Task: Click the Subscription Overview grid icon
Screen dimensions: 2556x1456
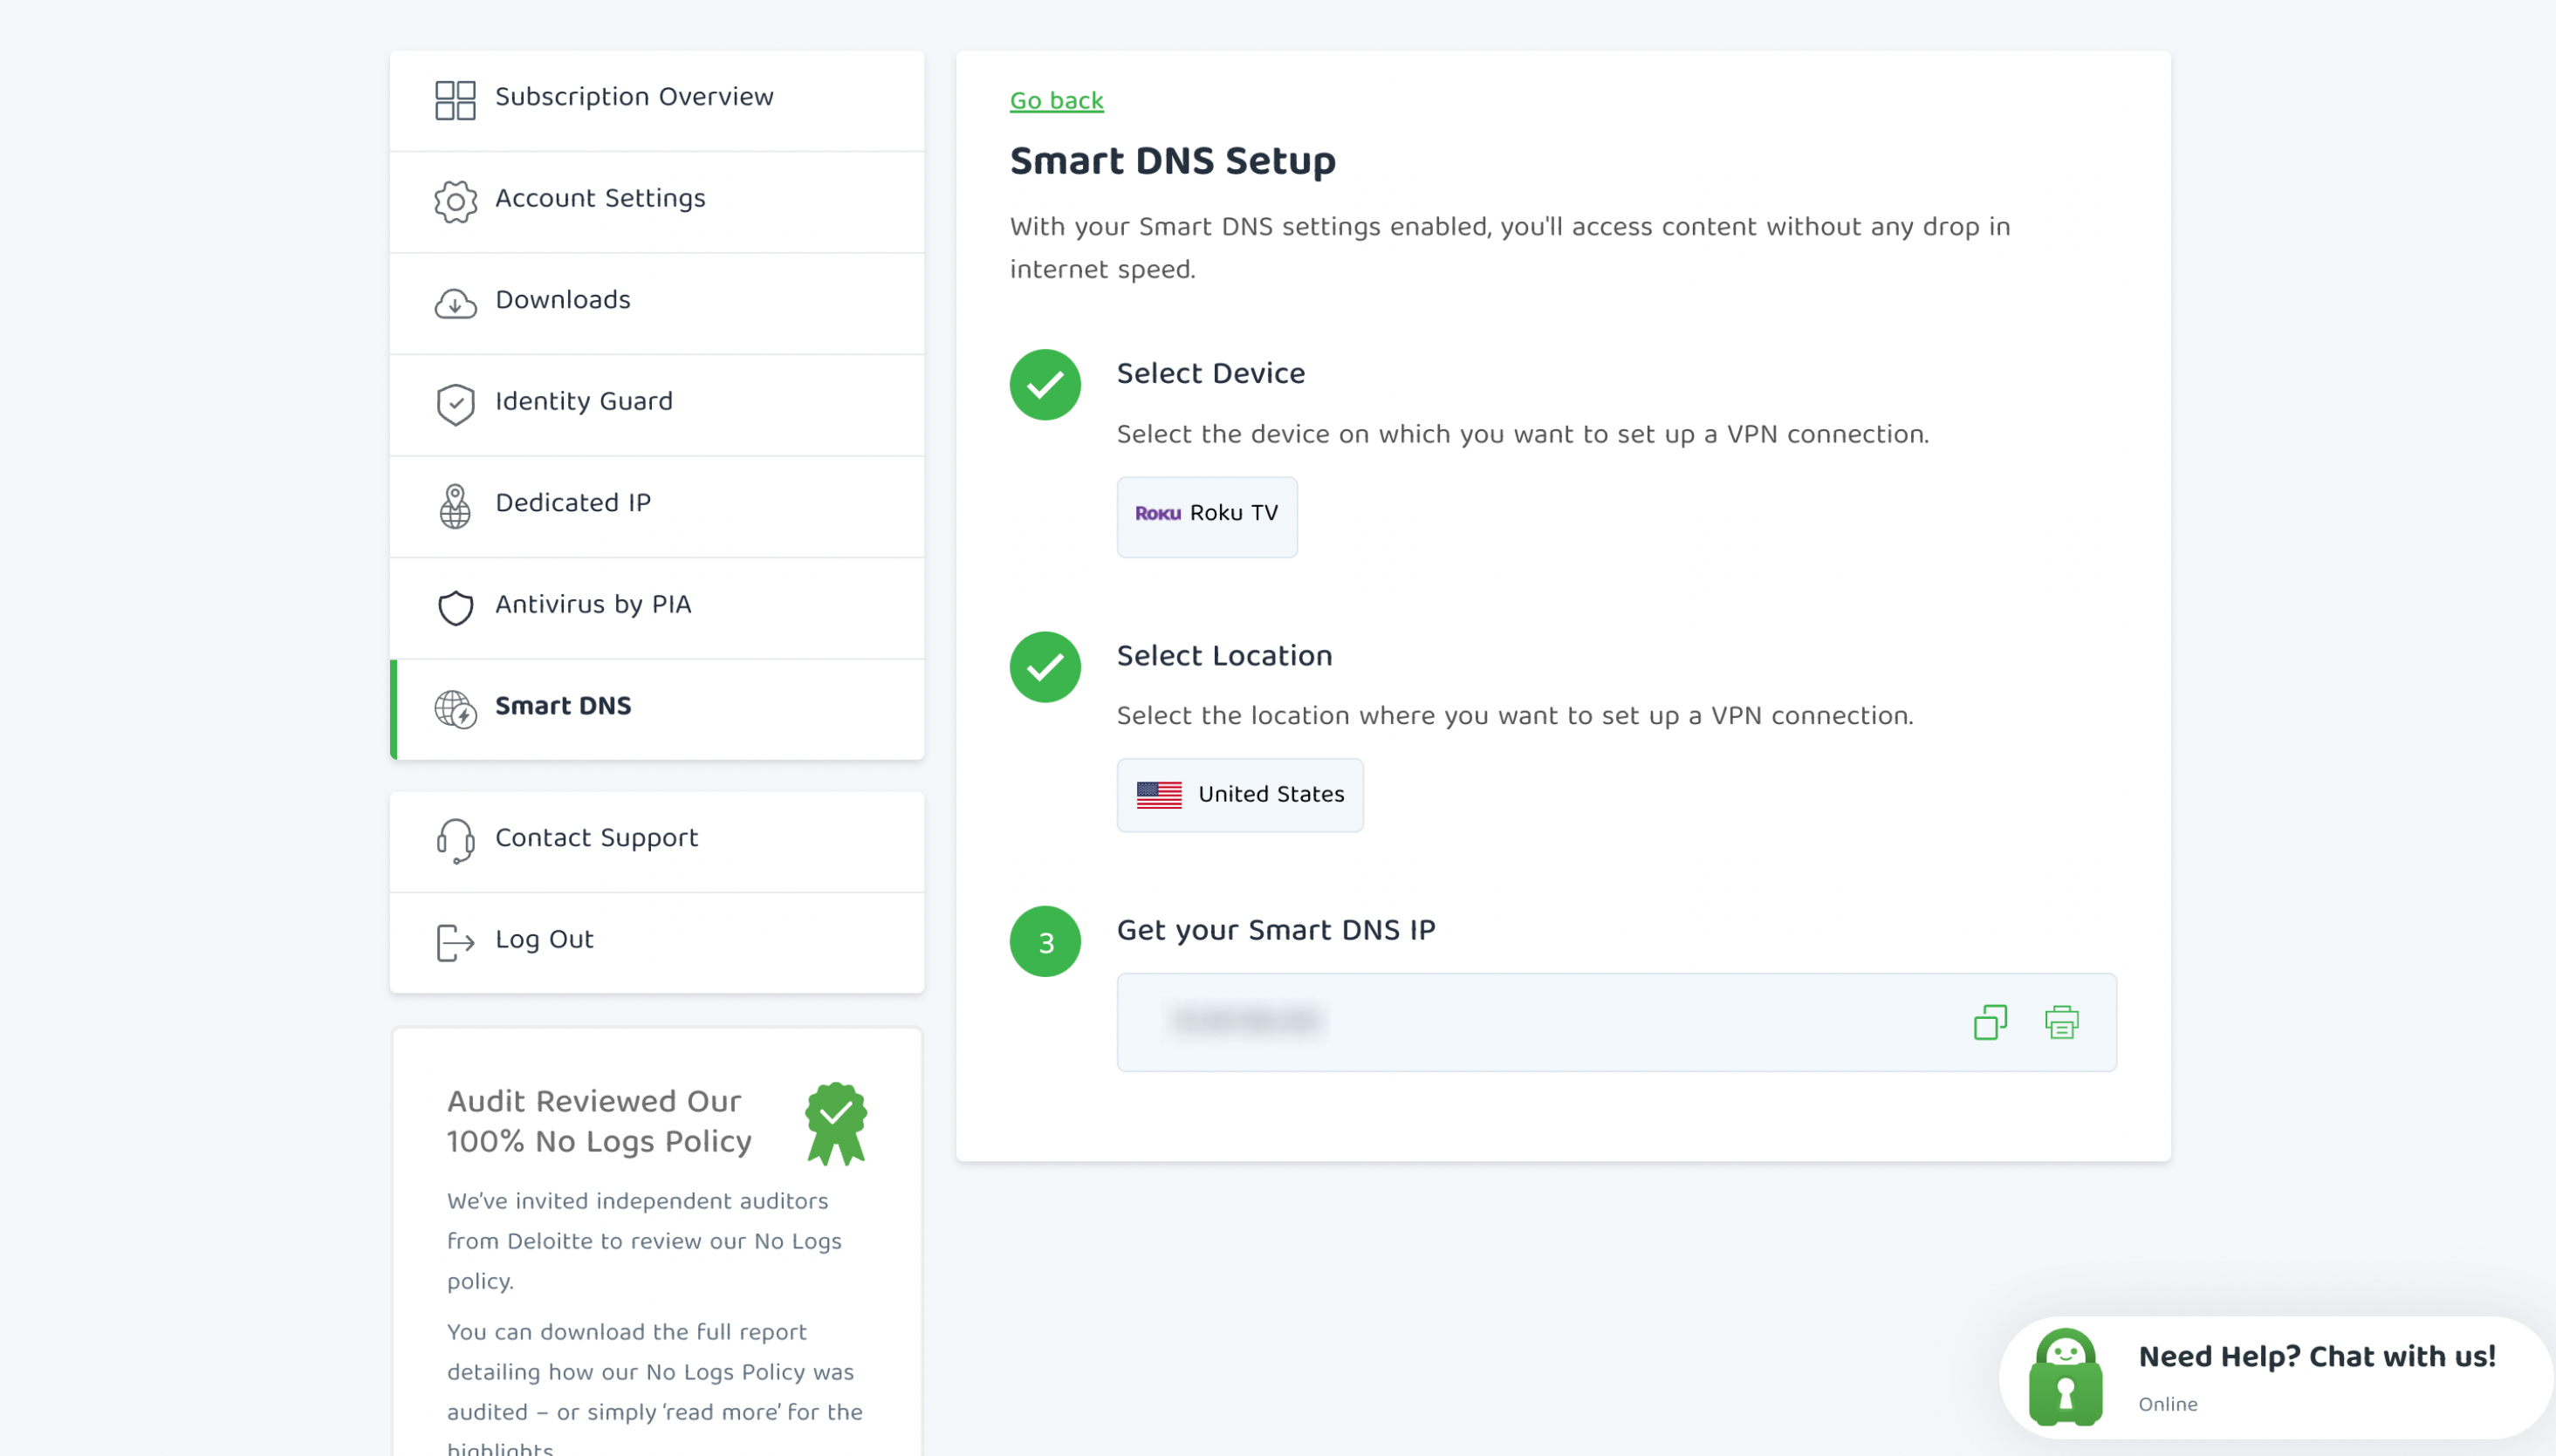Action: (455, 100)
